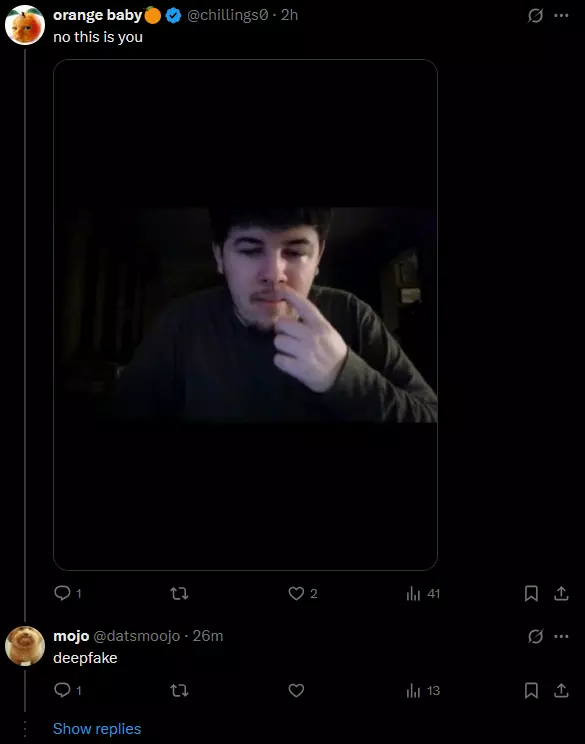Open more options for orange baby's post

(x=561, y=16)
